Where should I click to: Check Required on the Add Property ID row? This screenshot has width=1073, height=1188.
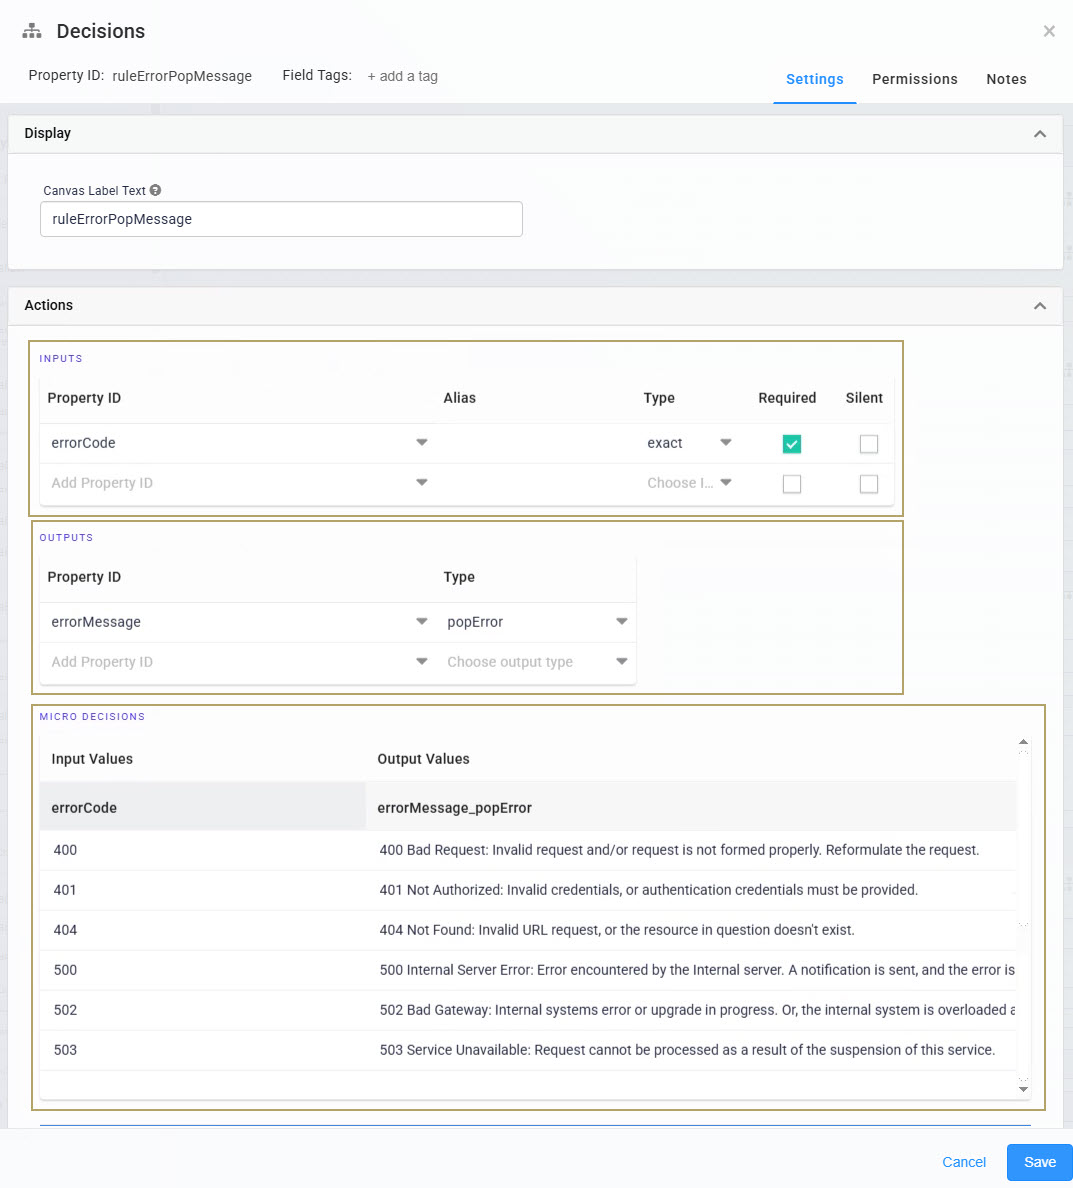[x=791, y=483]
